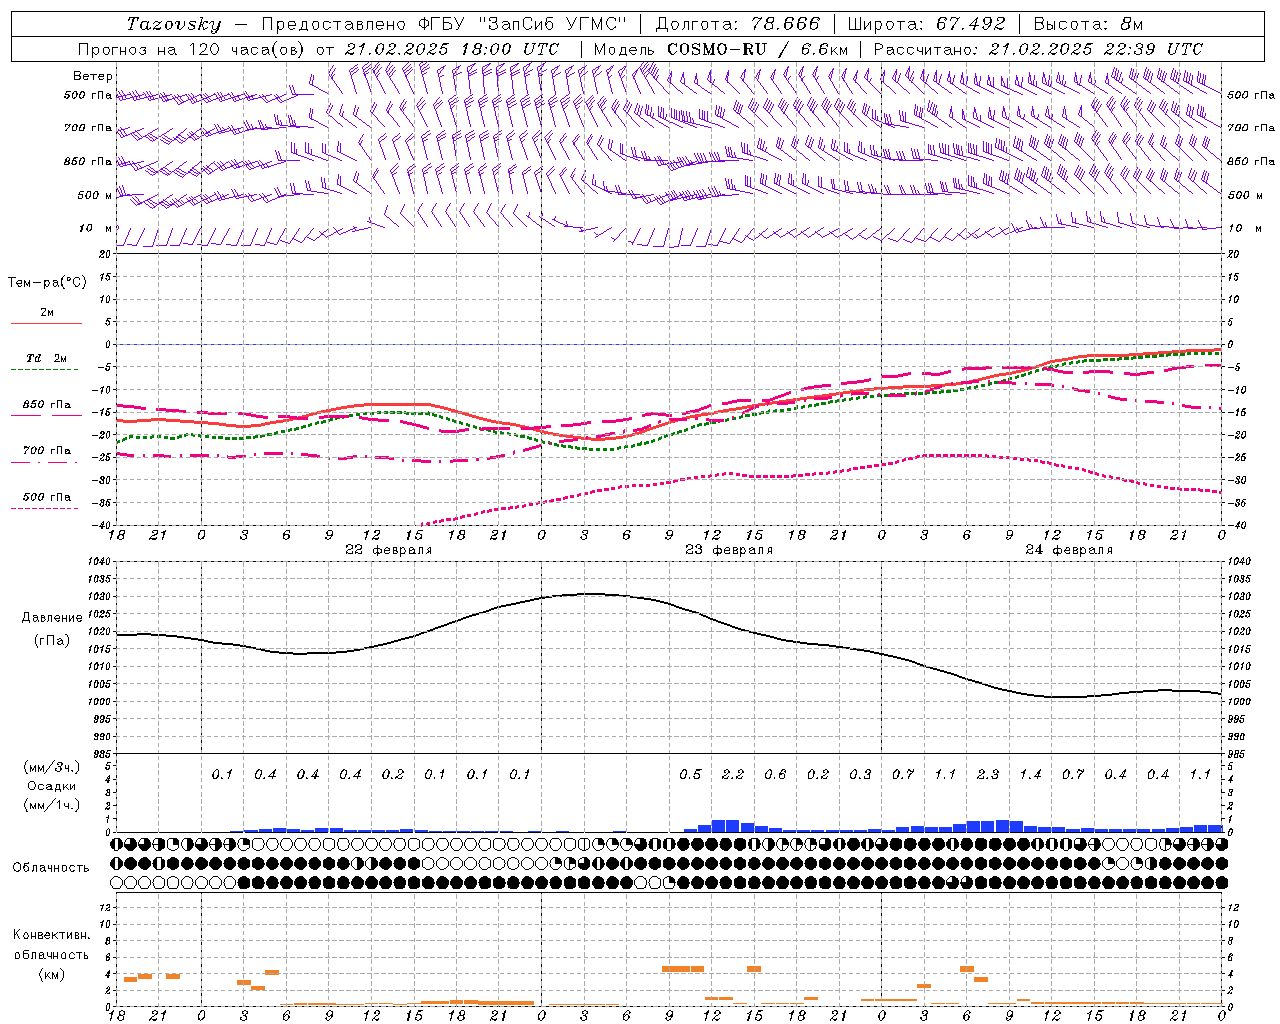Click the forecast start 21.02.2025 18:00 UTC
The height and width of the screenshot is (1024, 1280).
(452, 49)
